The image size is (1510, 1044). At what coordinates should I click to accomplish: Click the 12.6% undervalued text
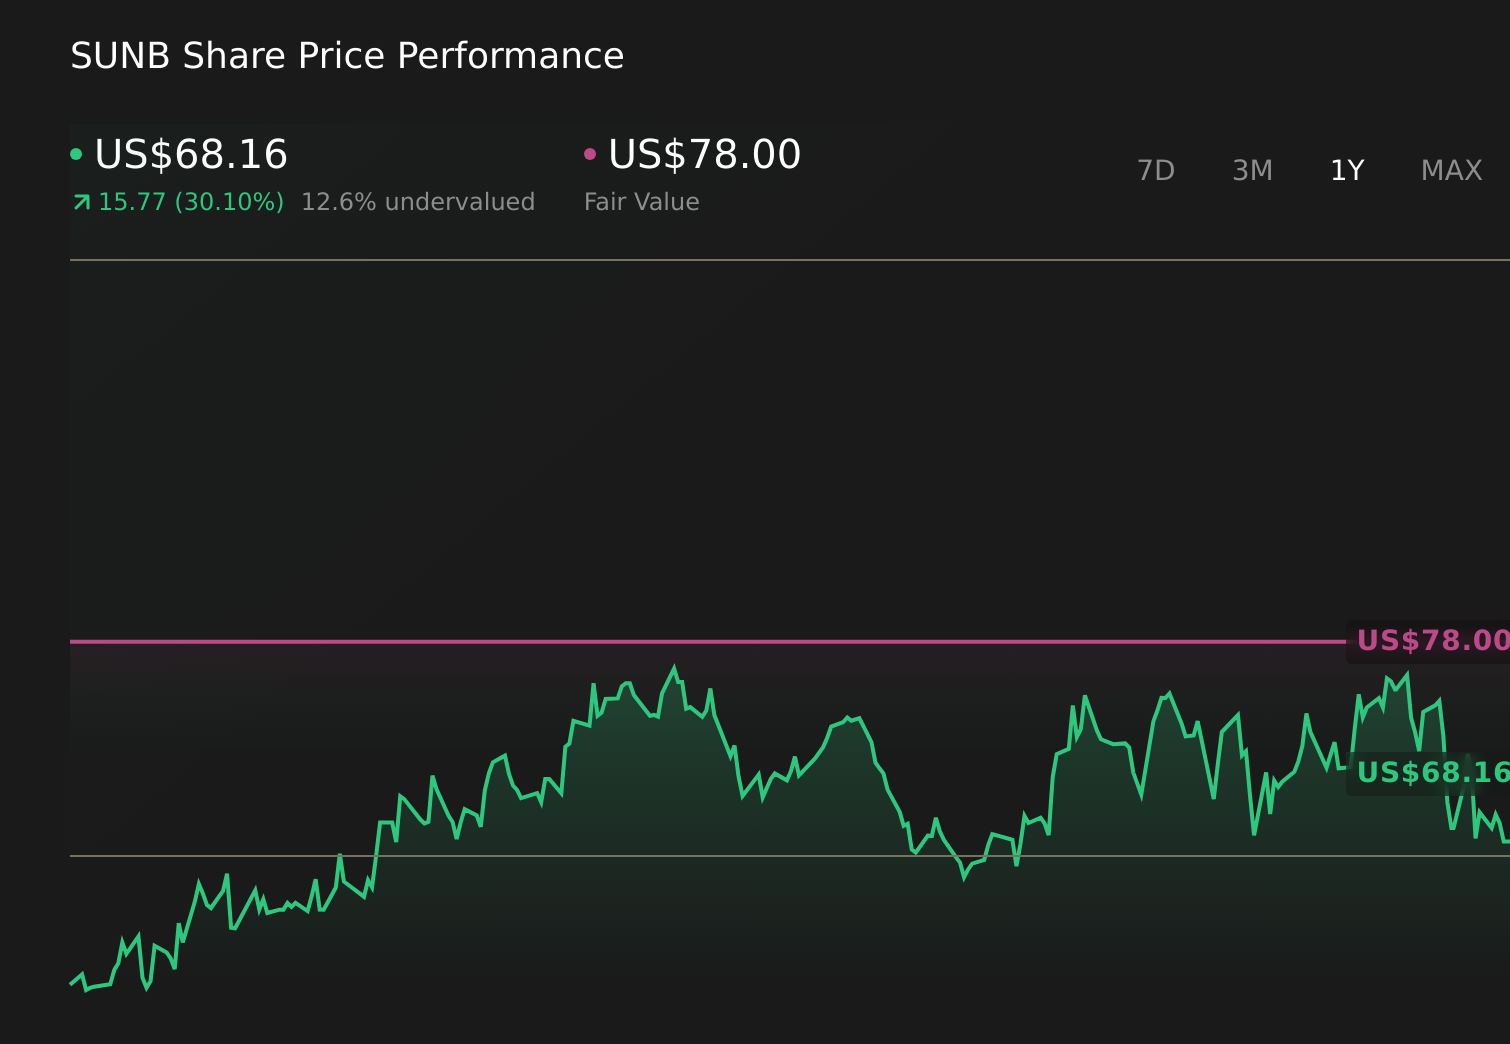coord(418,201)
